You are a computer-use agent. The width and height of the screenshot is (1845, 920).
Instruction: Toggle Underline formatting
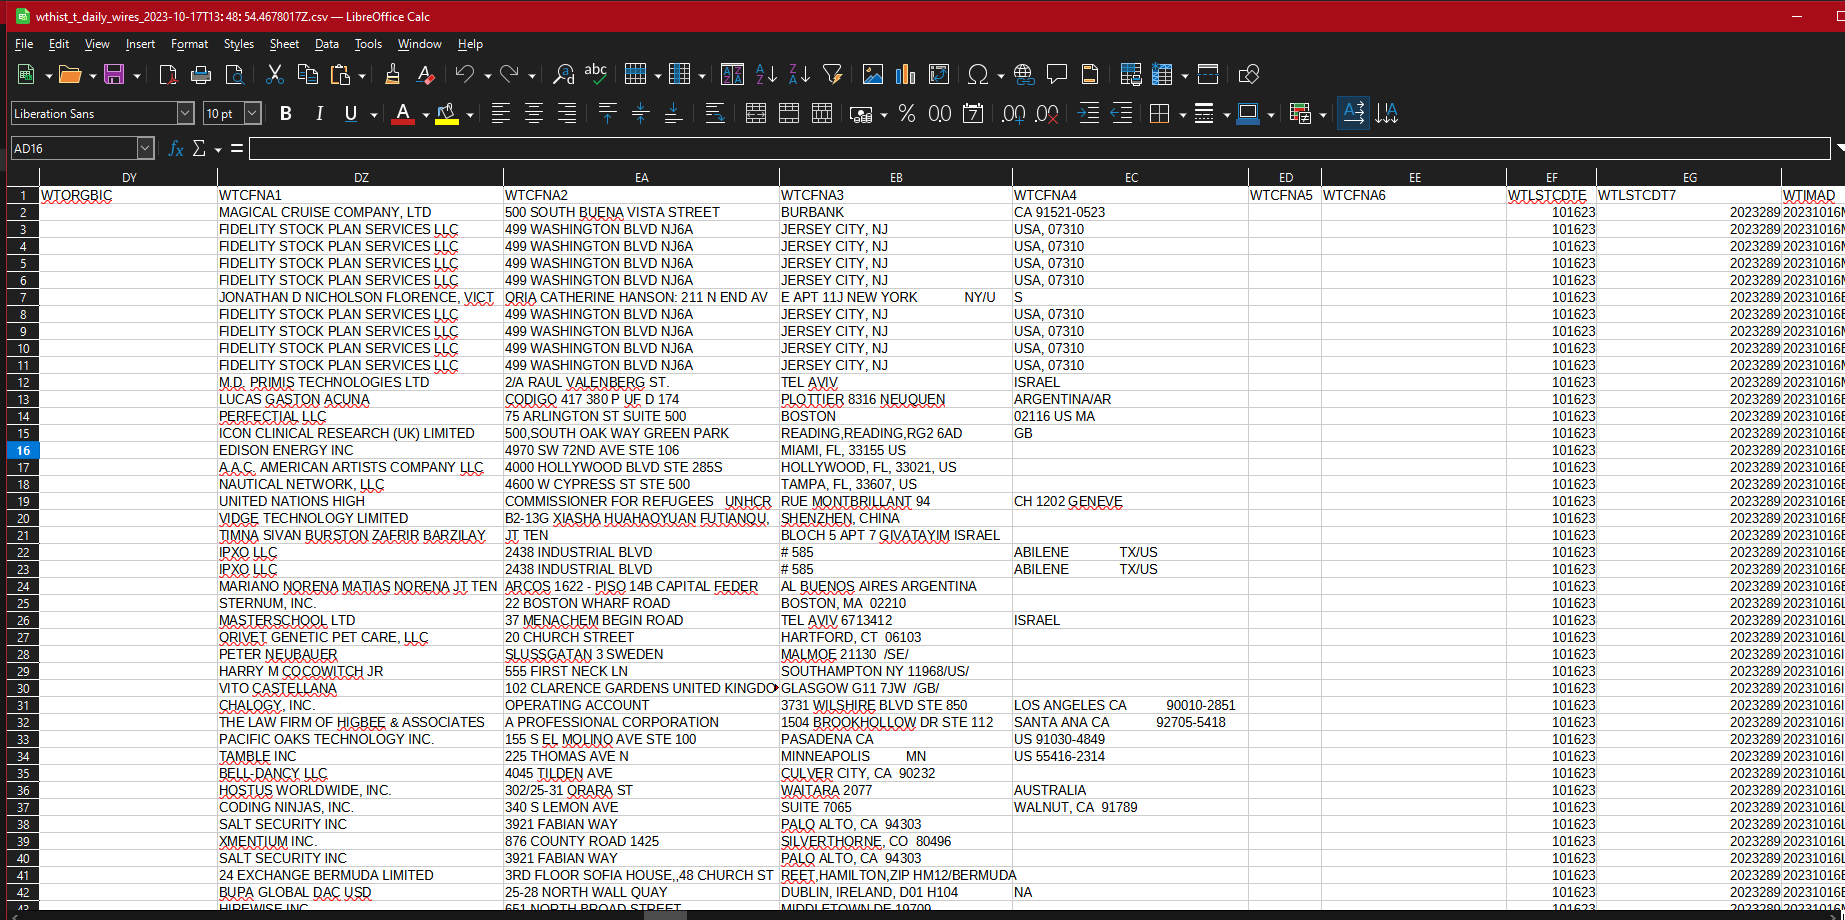click(x=351, y=113)
